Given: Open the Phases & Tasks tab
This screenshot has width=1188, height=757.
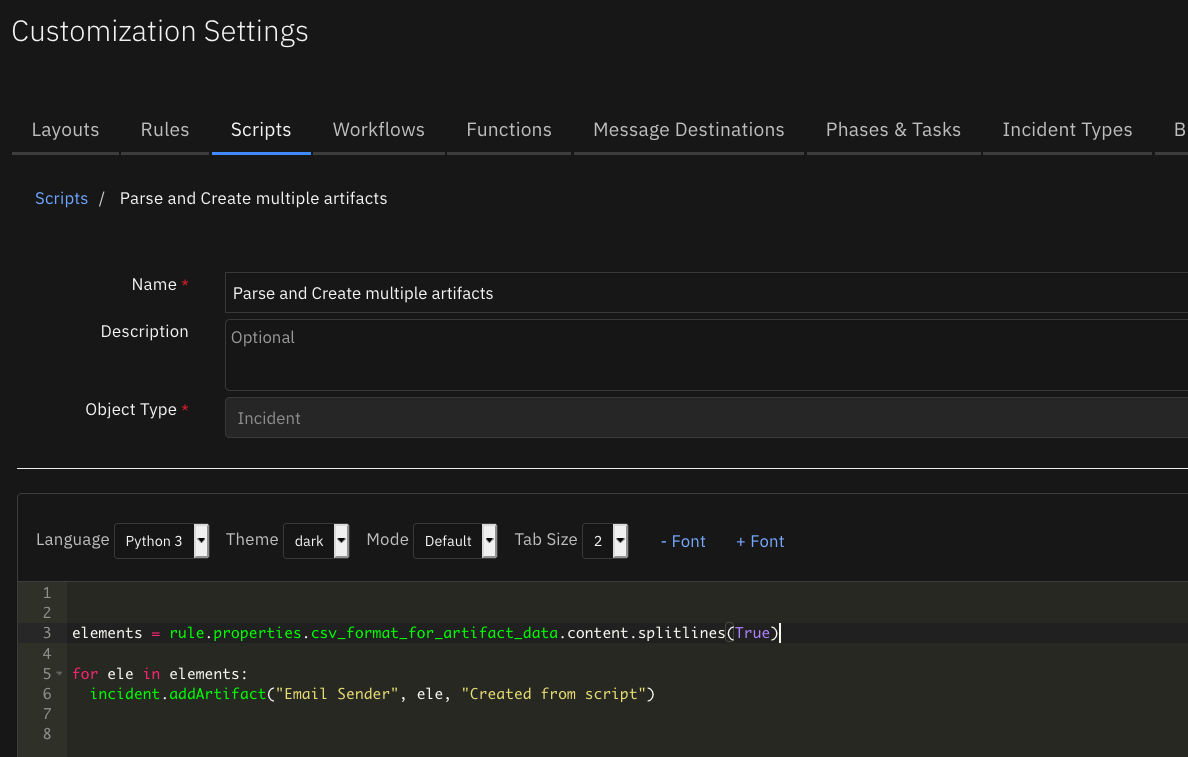Looking at the screenshot, I should tap(893, 130).
